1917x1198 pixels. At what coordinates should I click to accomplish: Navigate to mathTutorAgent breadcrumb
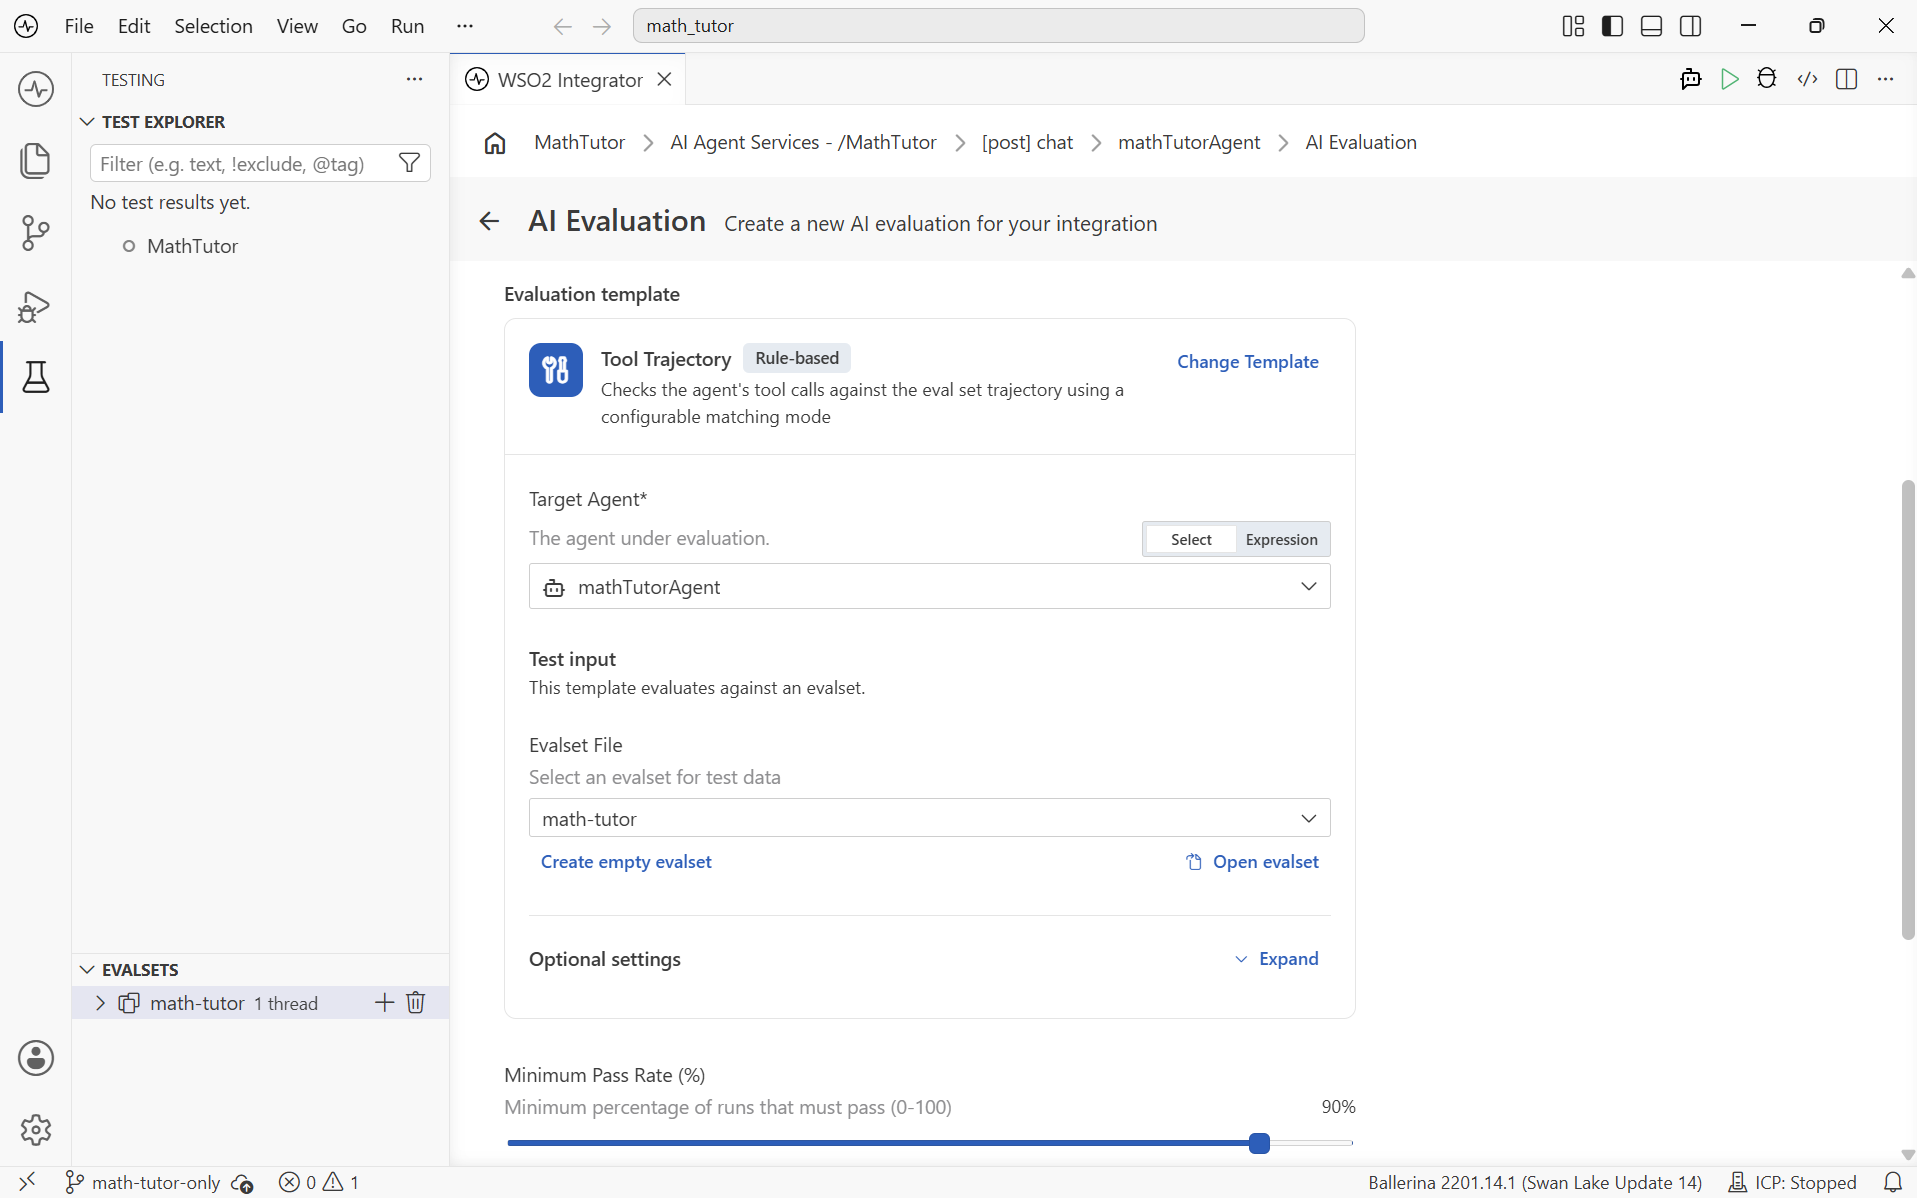click(x=1189, y=143)
